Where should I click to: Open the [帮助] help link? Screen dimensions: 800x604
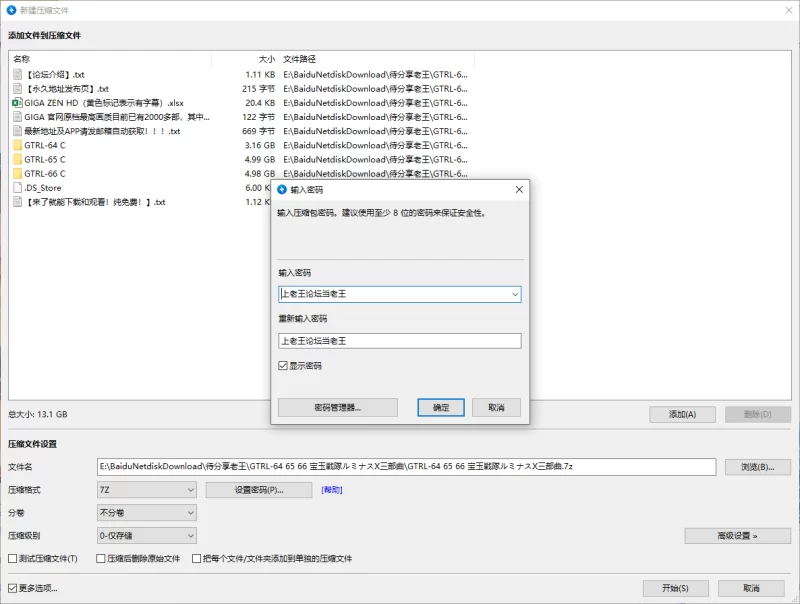coord(331,490)
